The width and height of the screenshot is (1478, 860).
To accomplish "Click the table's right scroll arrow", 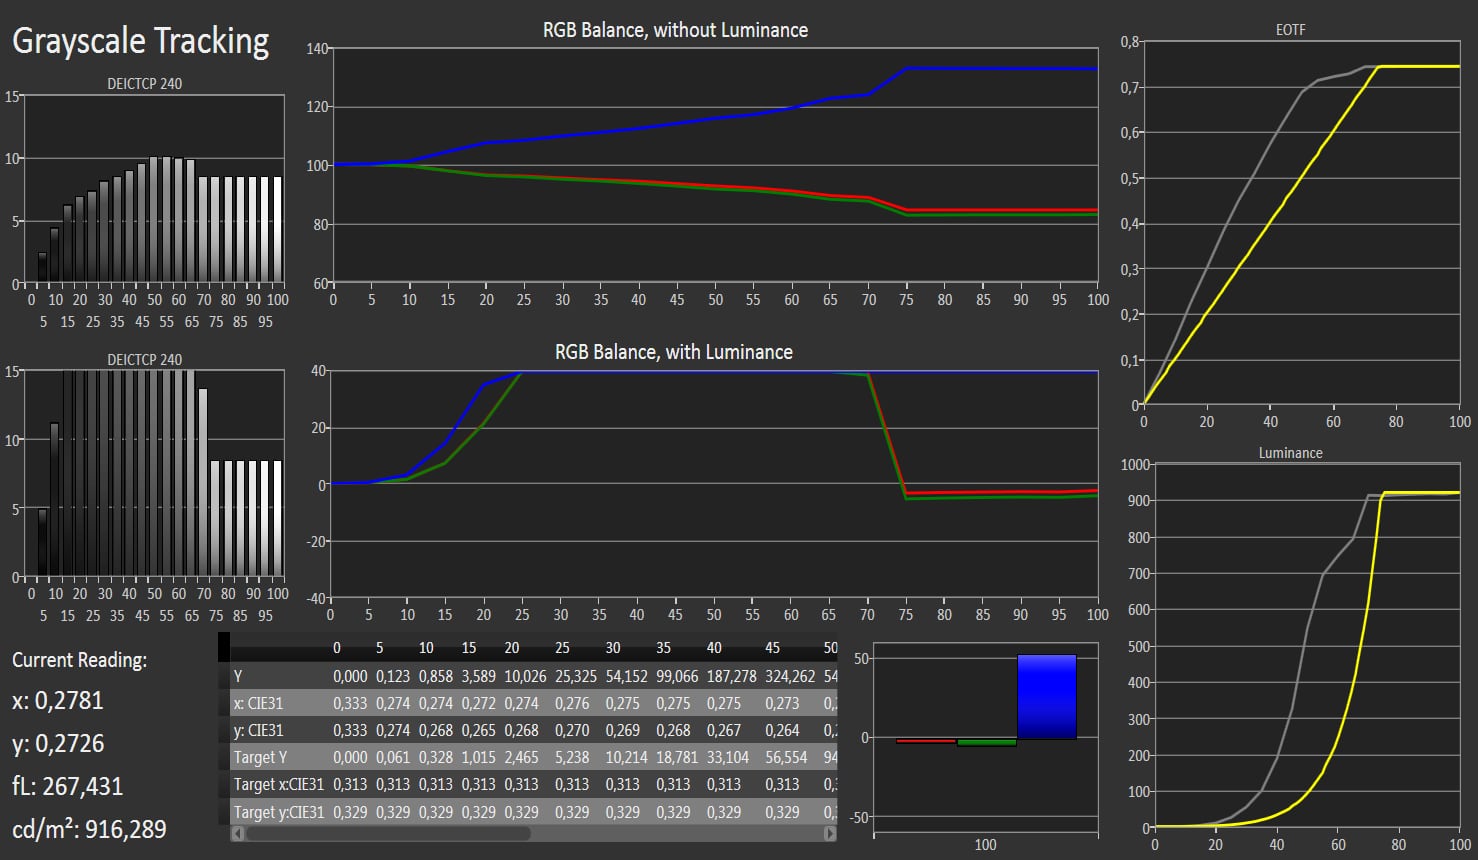I will pos(830,833).
